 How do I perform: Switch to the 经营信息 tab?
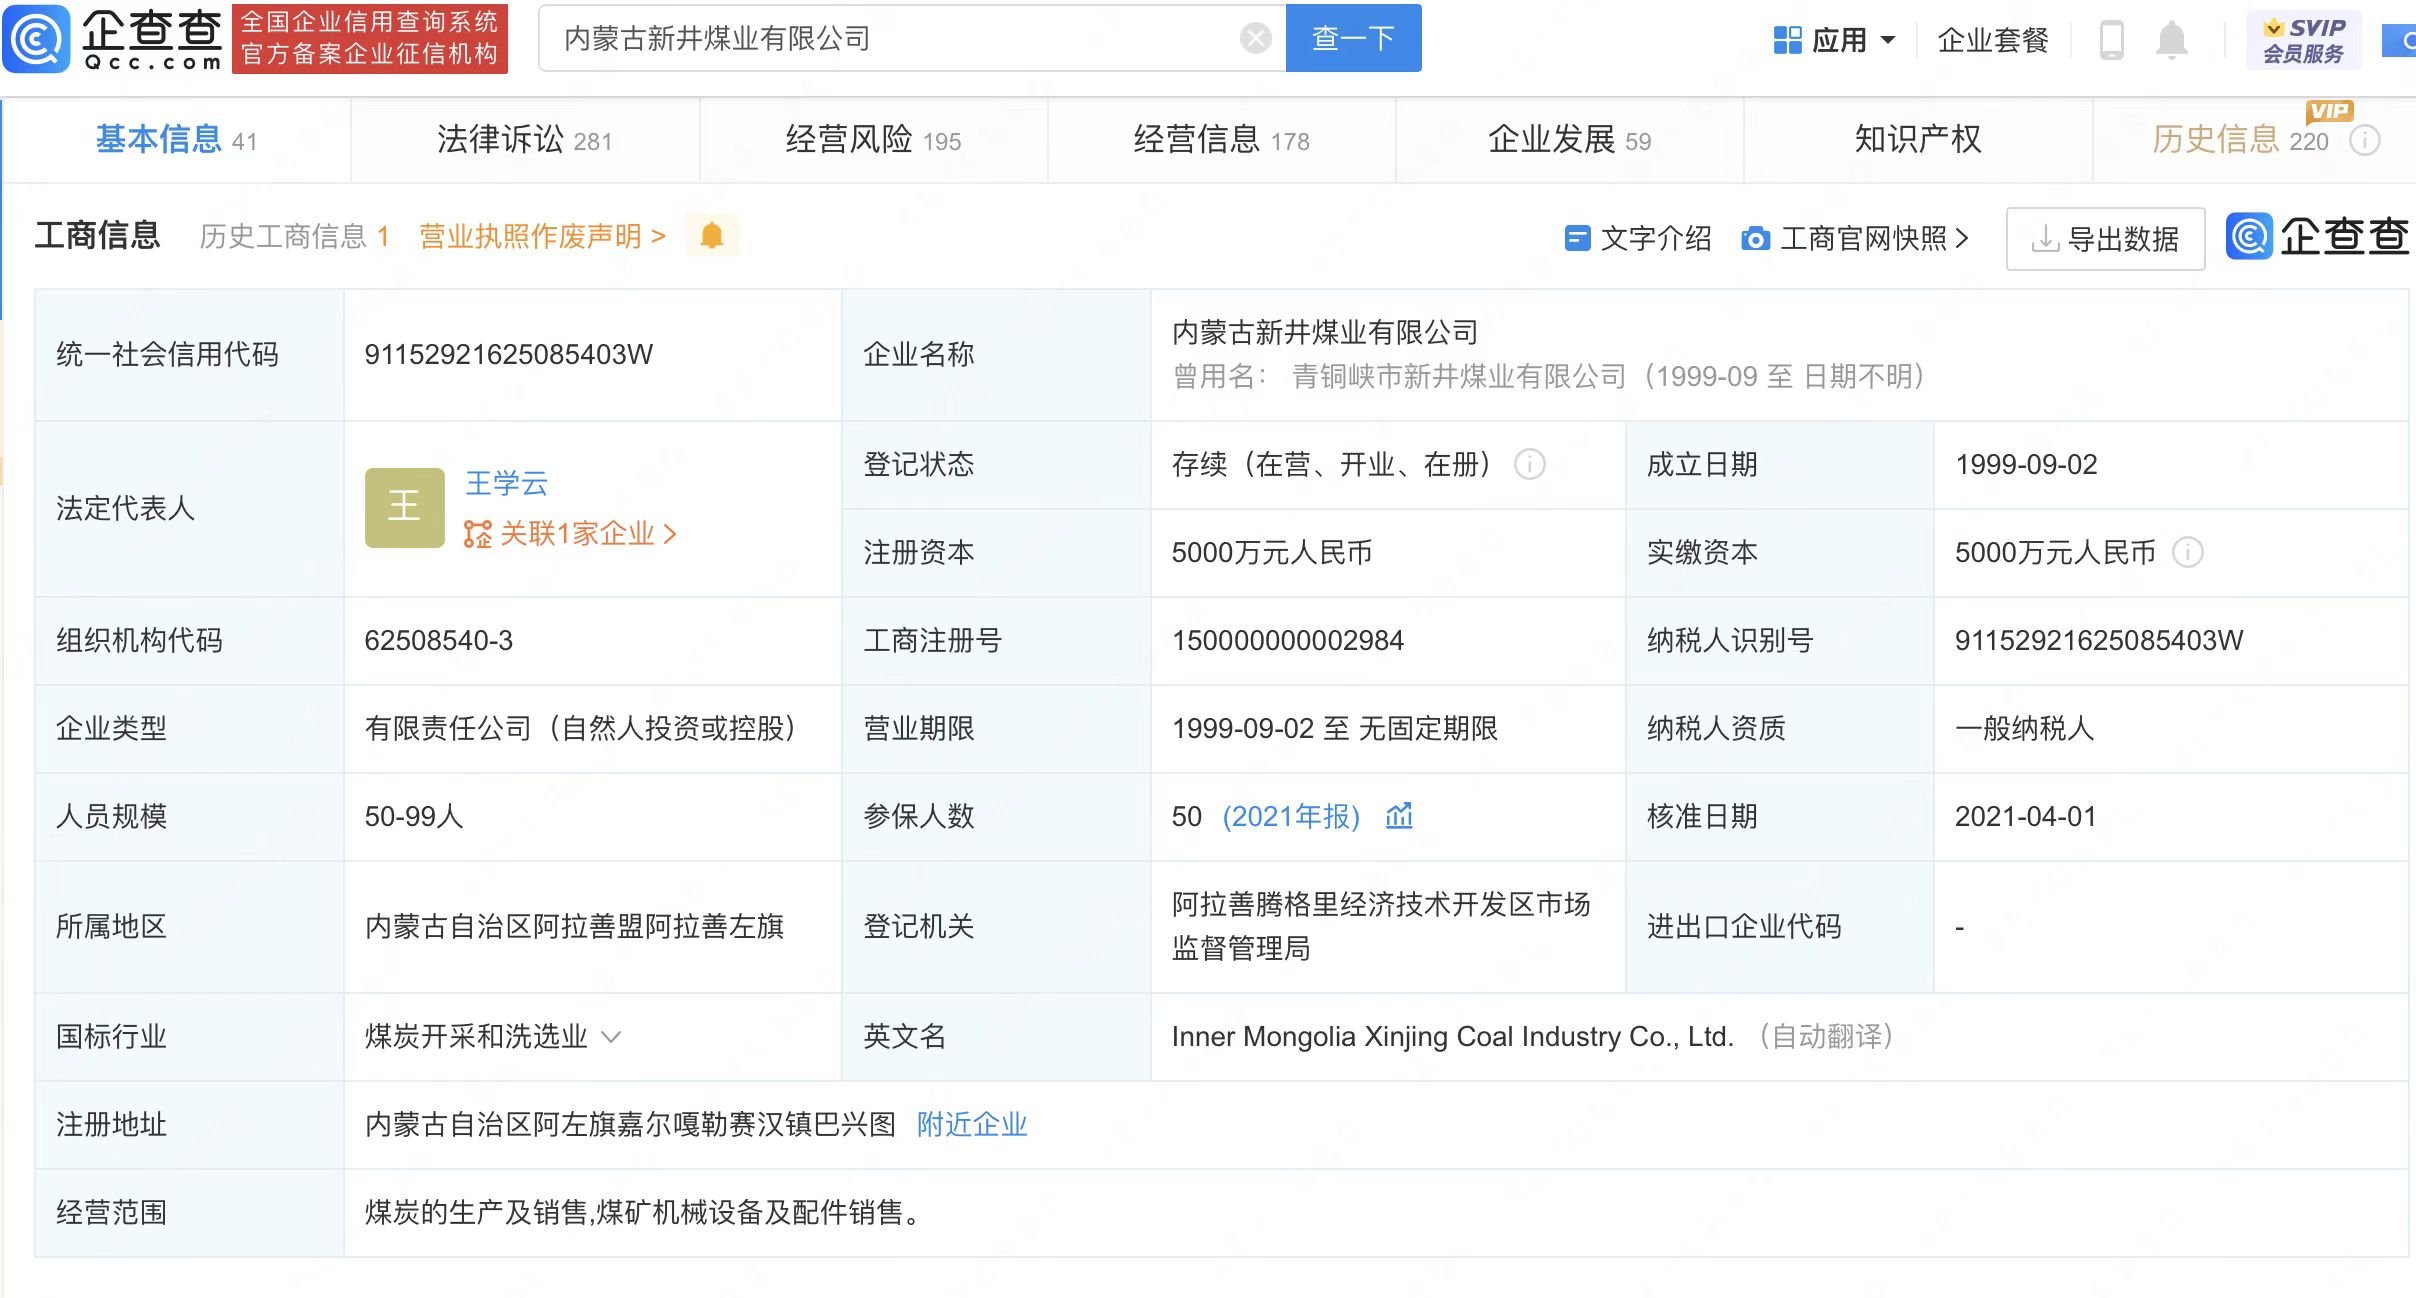tap(1221, 140)
